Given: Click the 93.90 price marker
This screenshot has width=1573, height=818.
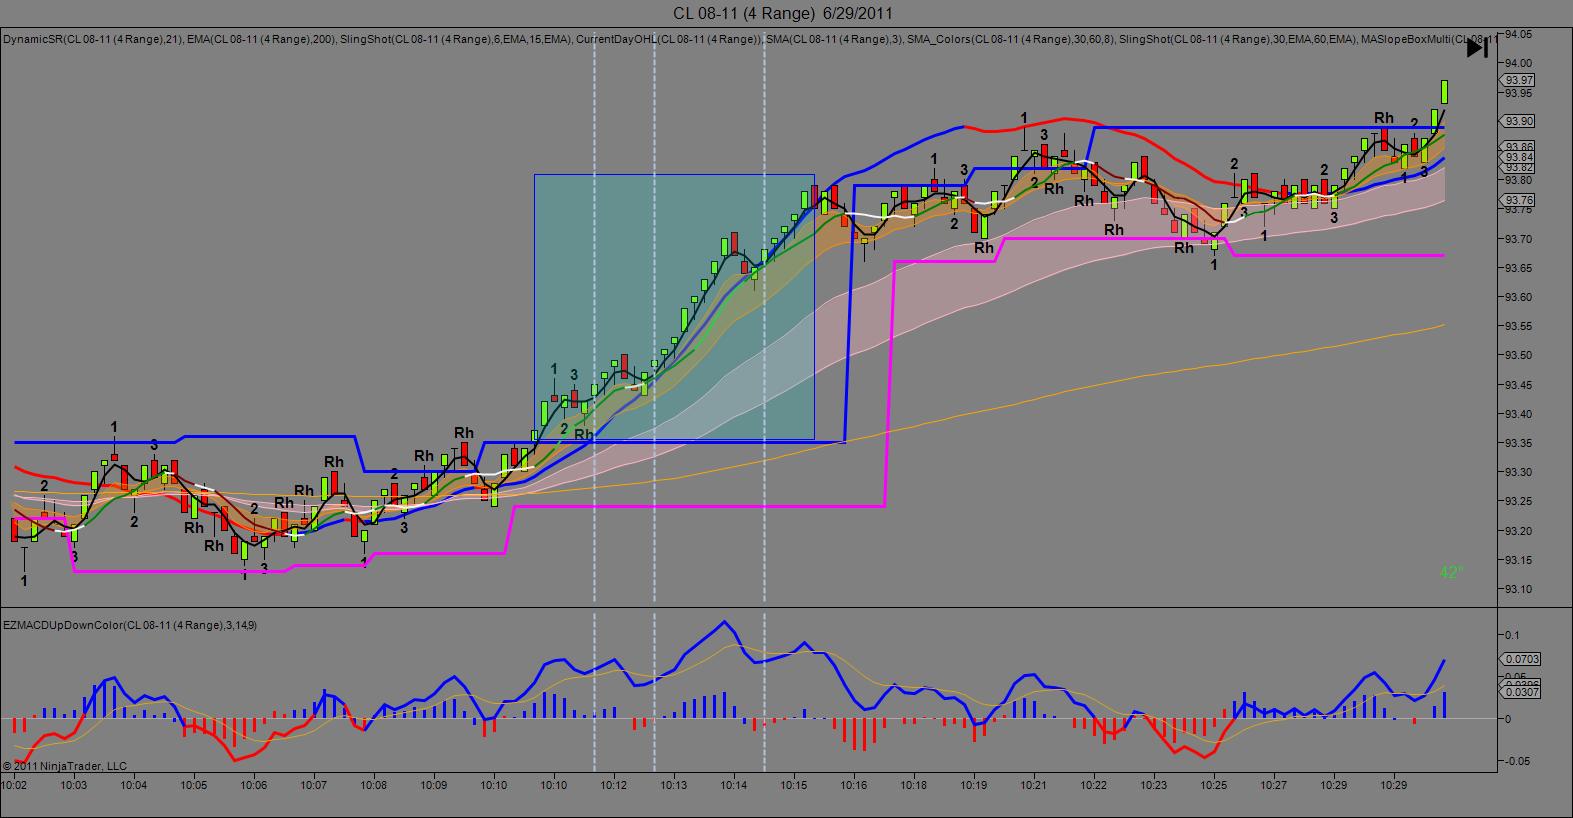Looking at the screenshot, I should tap(1519, 121).
